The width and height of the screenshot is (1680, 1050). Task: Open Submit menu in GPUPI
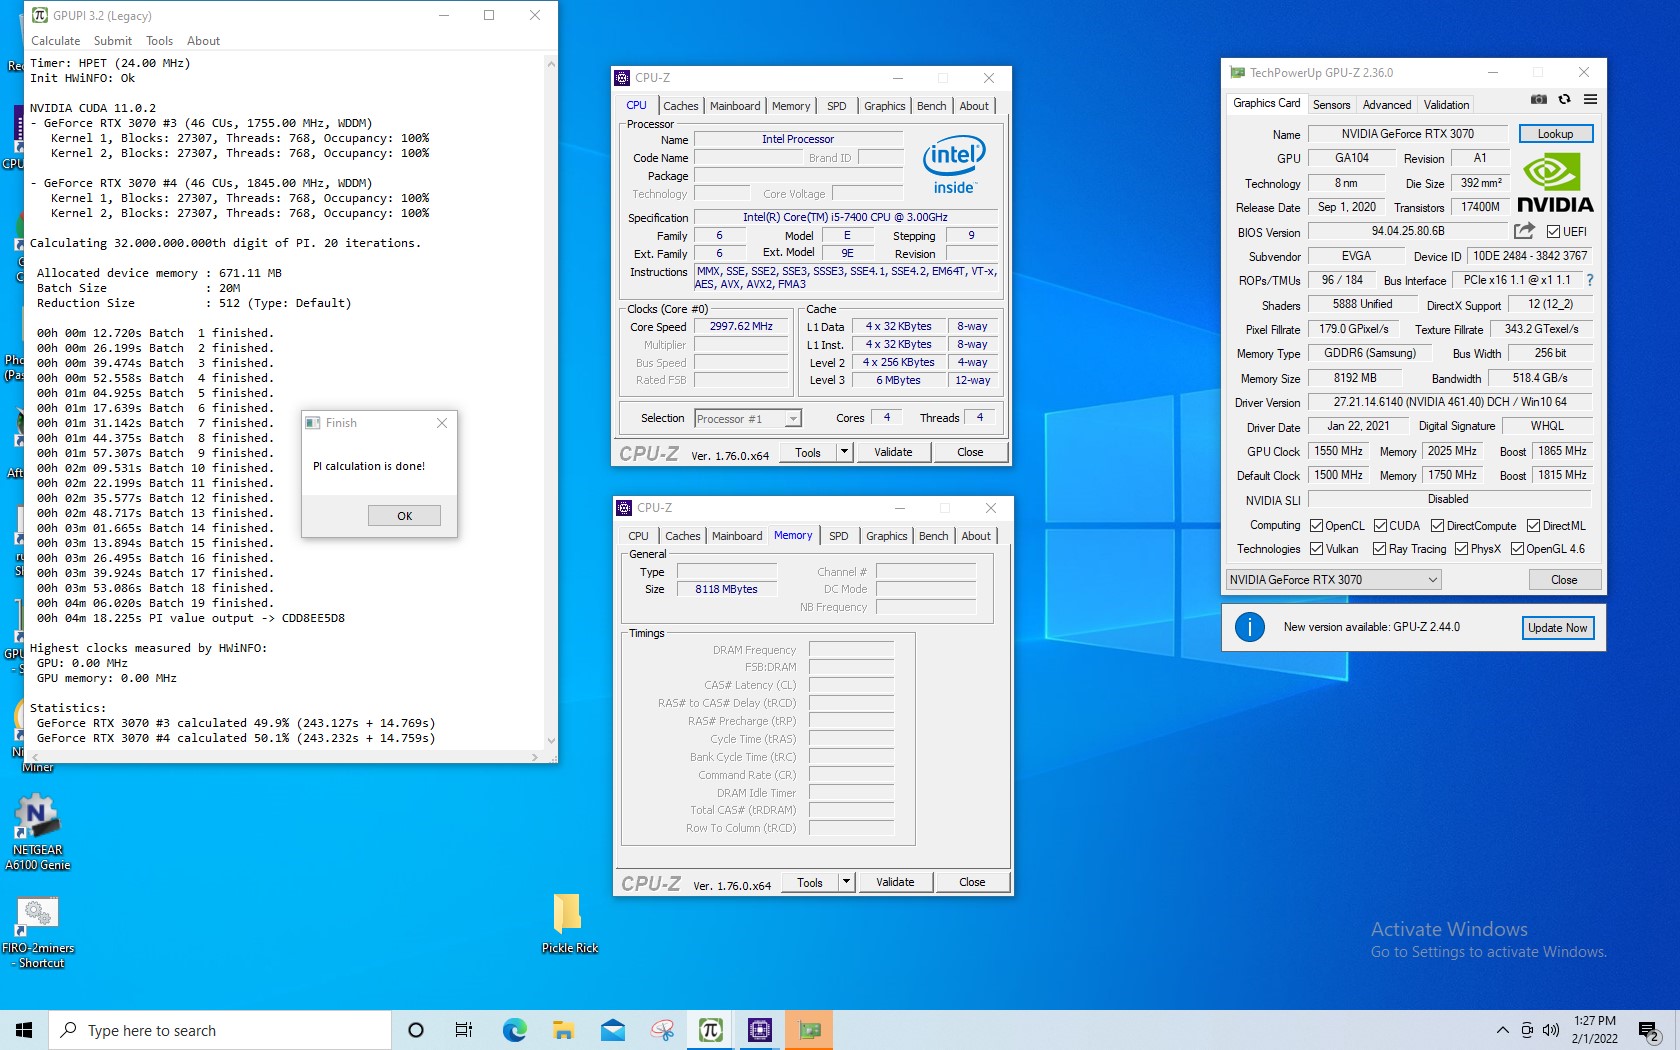click(x=112, y=41)
